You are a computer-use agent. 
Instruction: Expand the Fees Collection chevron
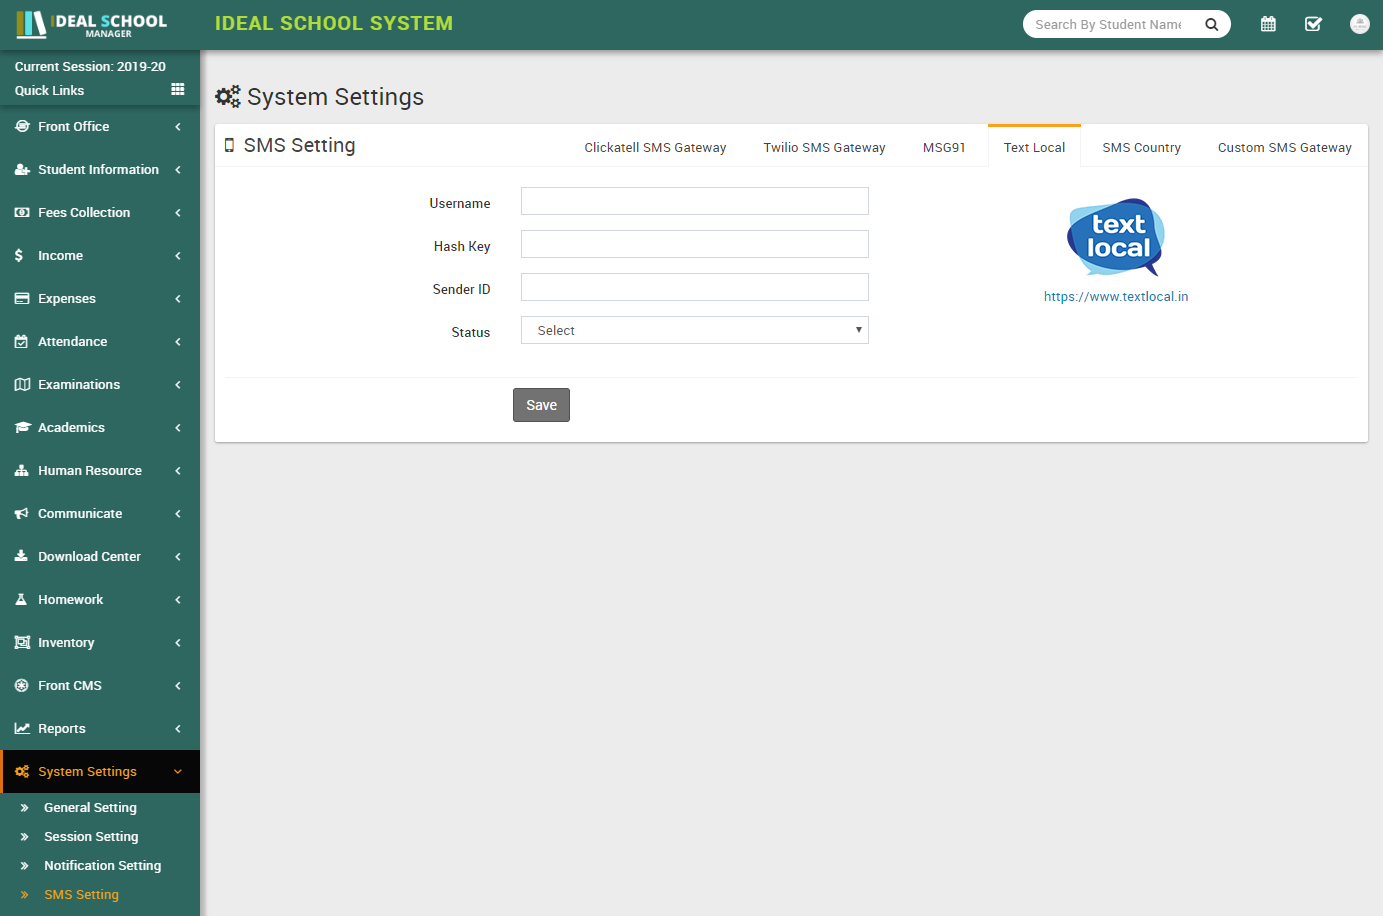click(x=178, y=212)
